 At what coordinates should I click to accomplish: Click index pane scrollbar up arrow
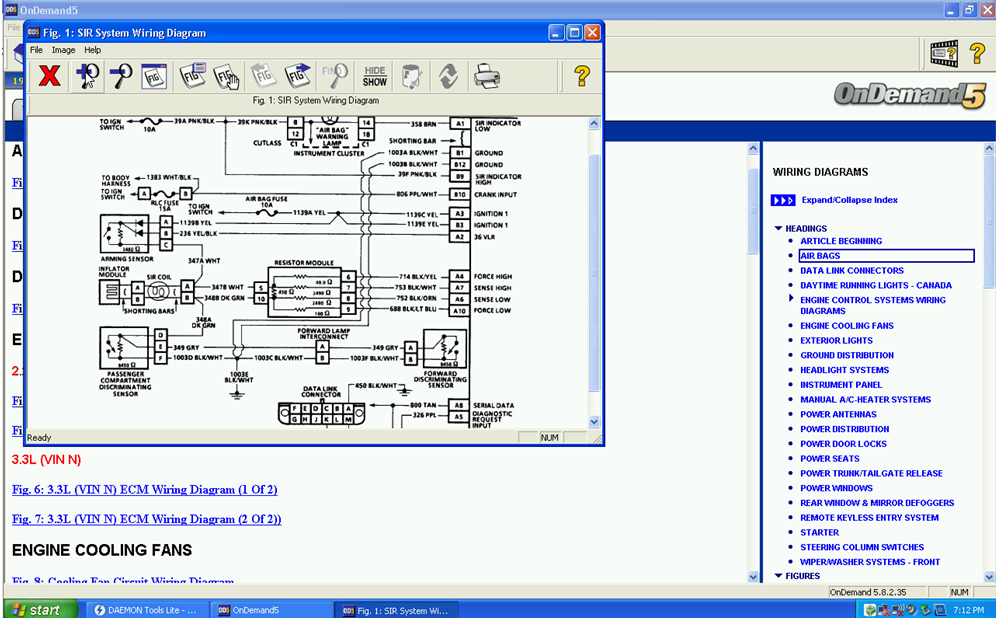989,148
